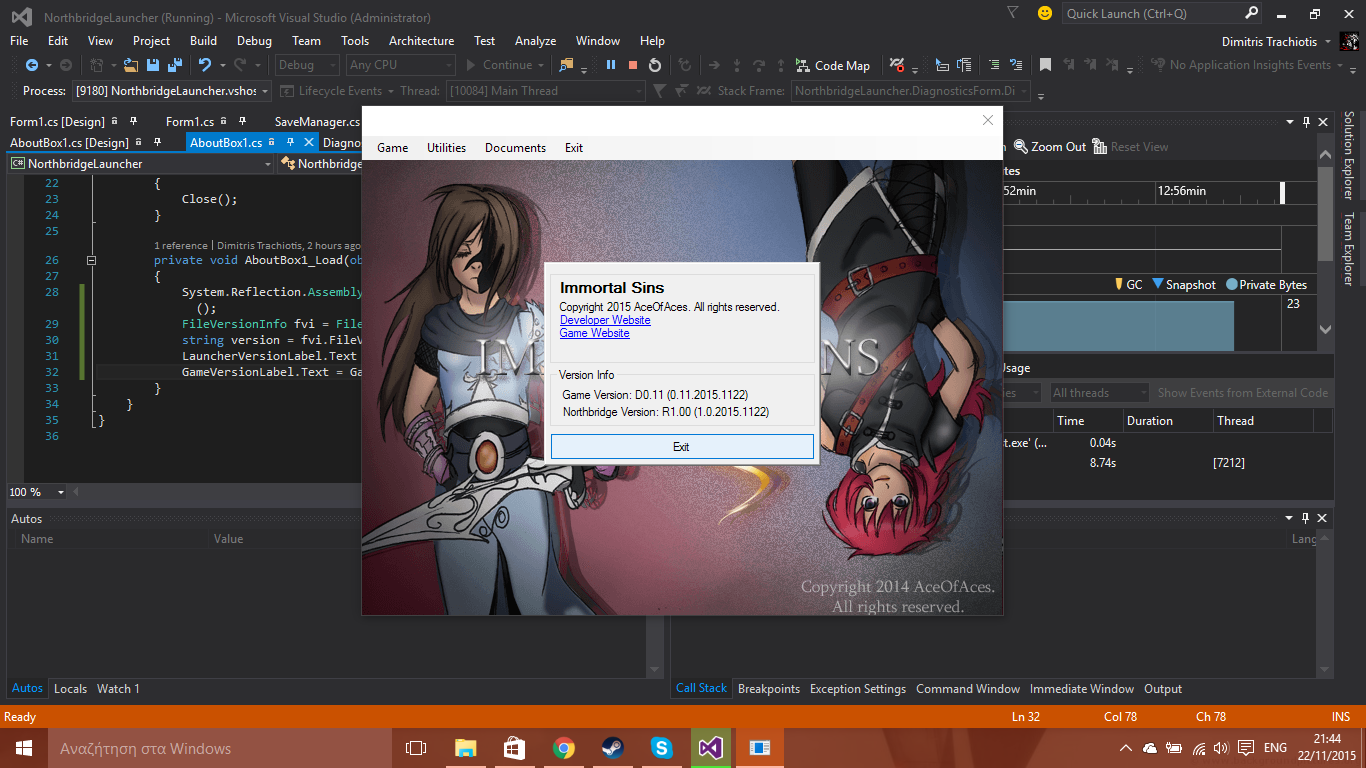Open the Utilities menu in launcher window

coord(446,148)
